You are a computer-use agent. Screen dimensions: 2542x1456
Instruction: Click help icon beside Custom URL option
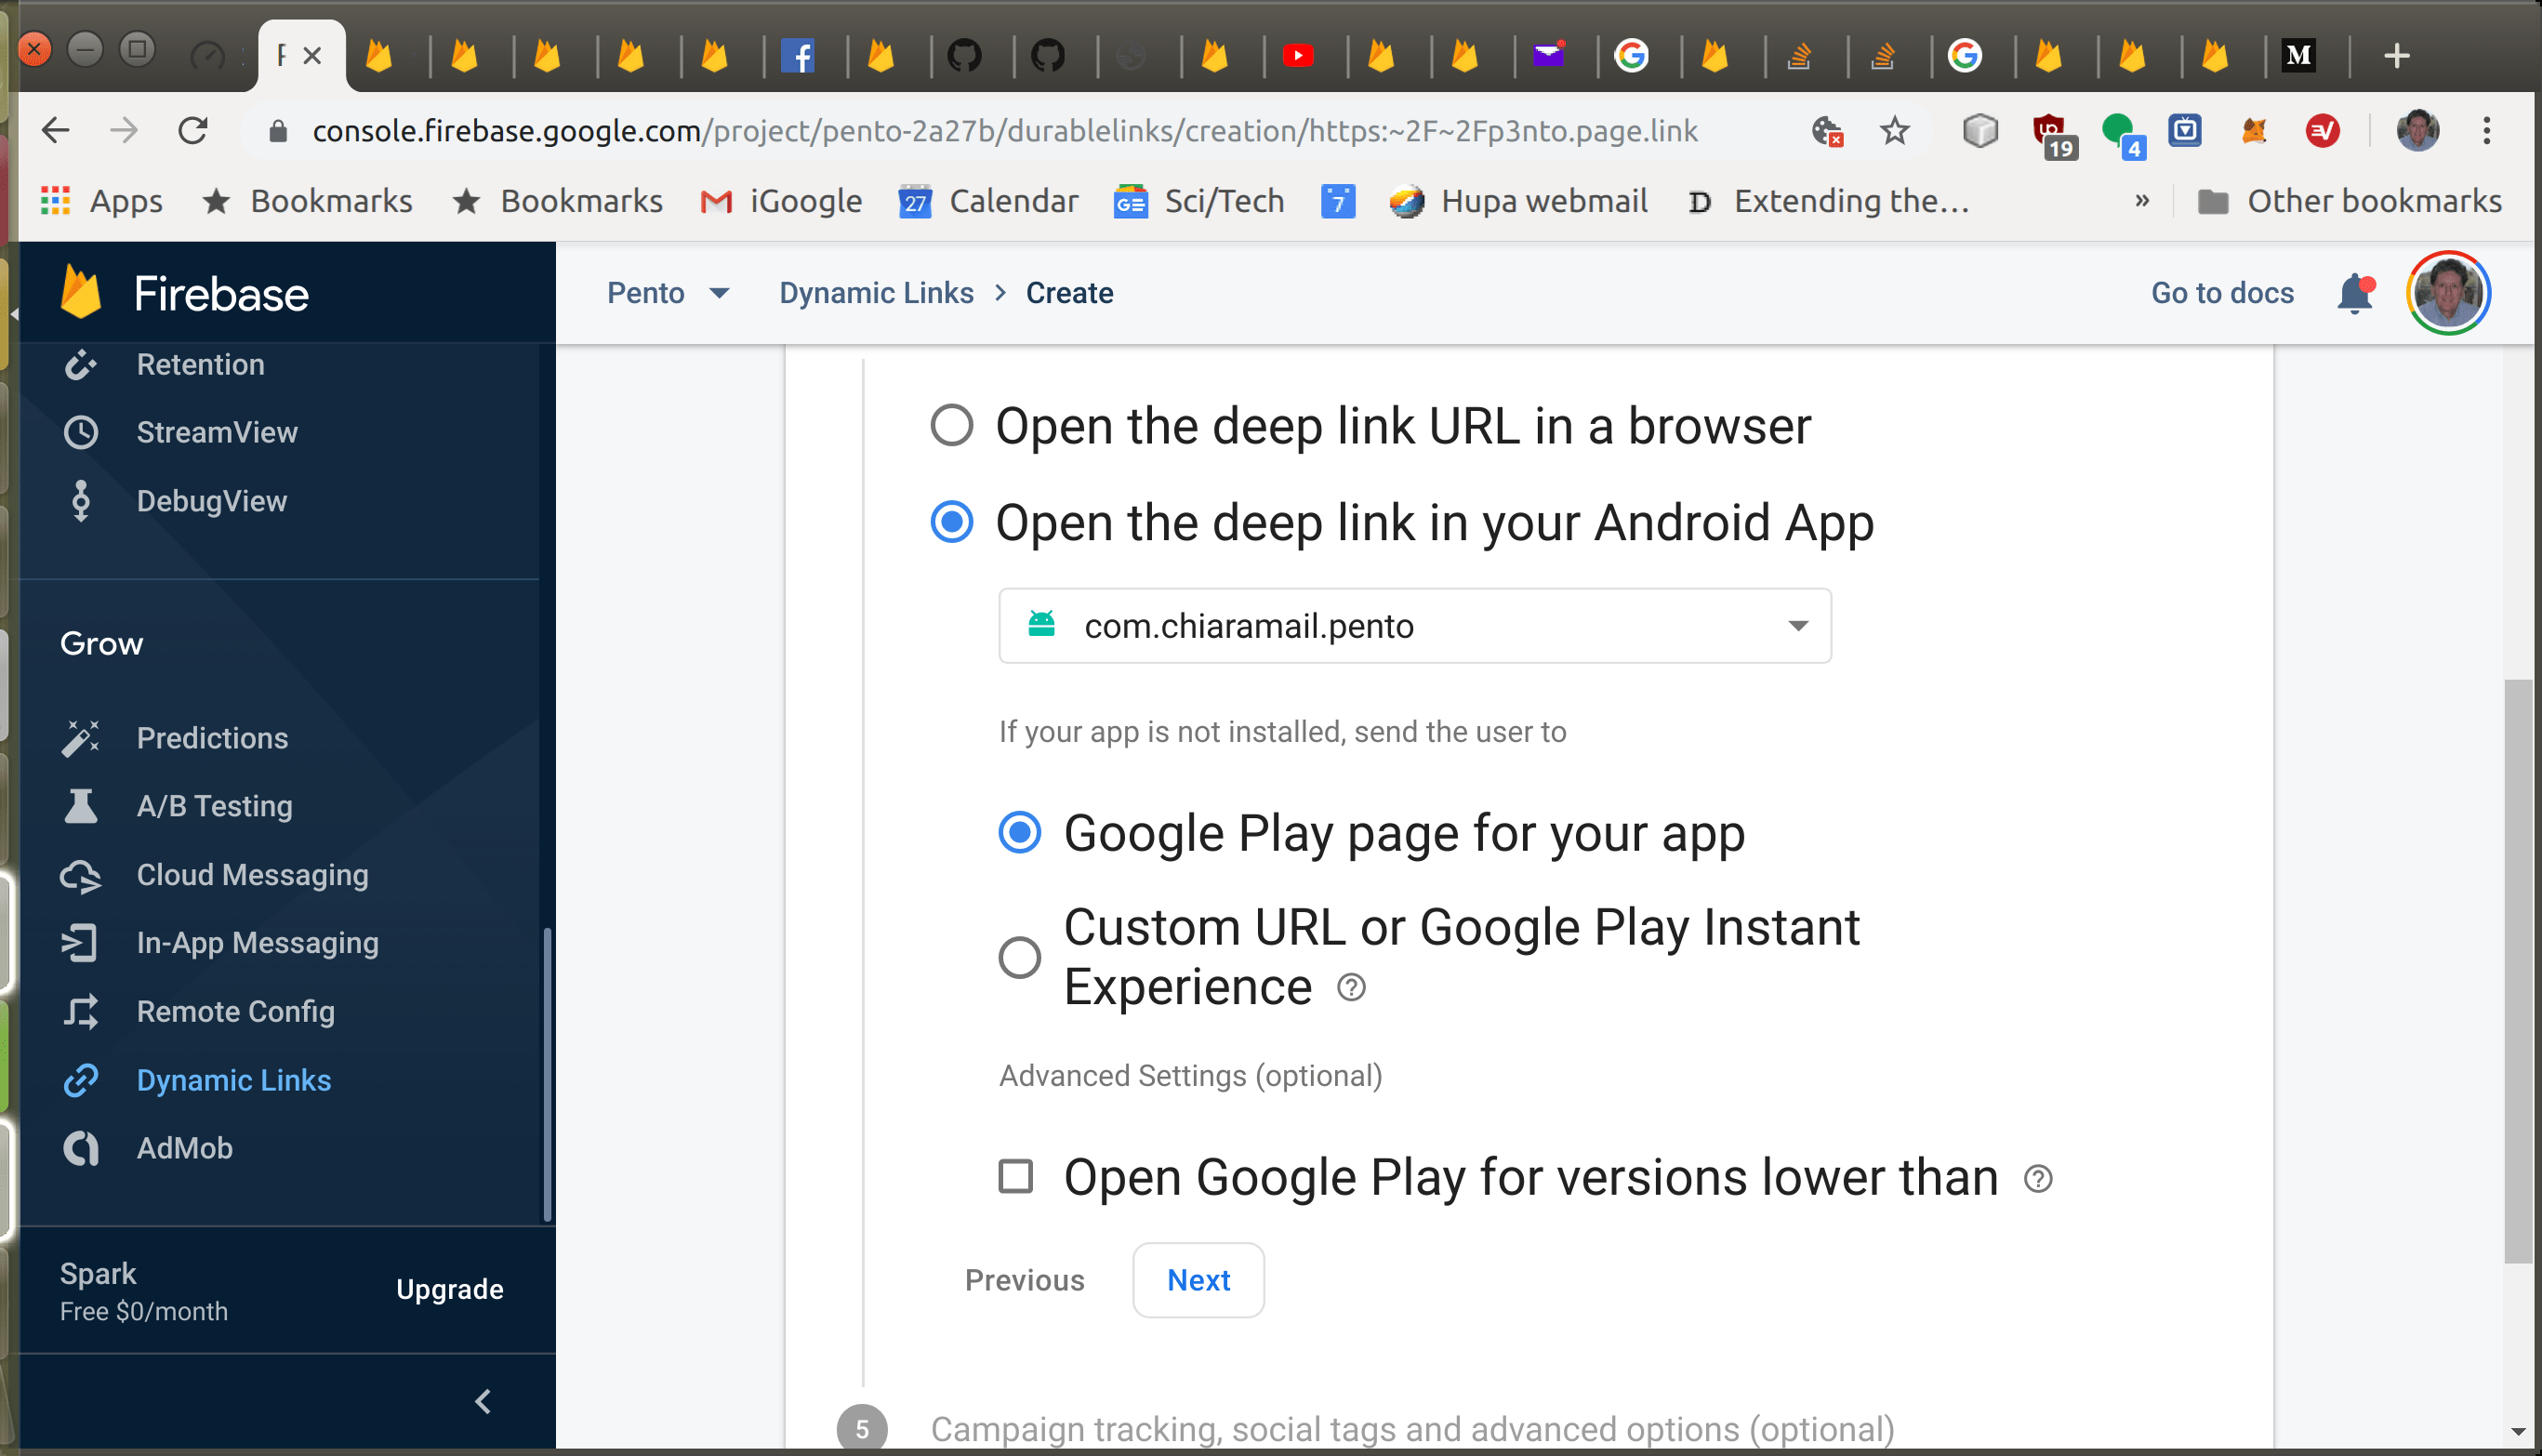1351,988
